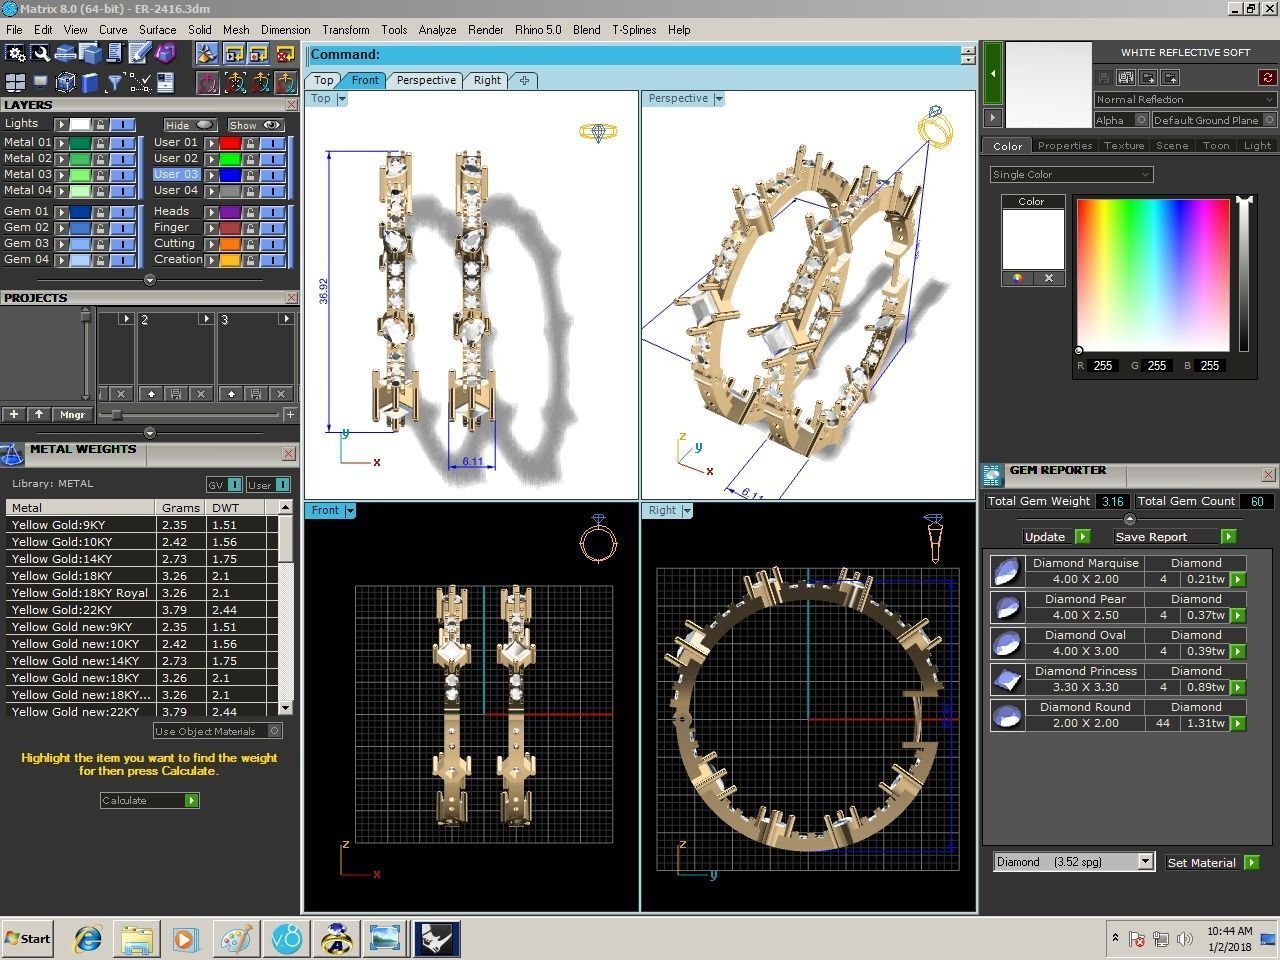Click the red refresh material icon
Image resolution: width=1280 pixels, height=960 pixels.
[x=1268, y=77]
